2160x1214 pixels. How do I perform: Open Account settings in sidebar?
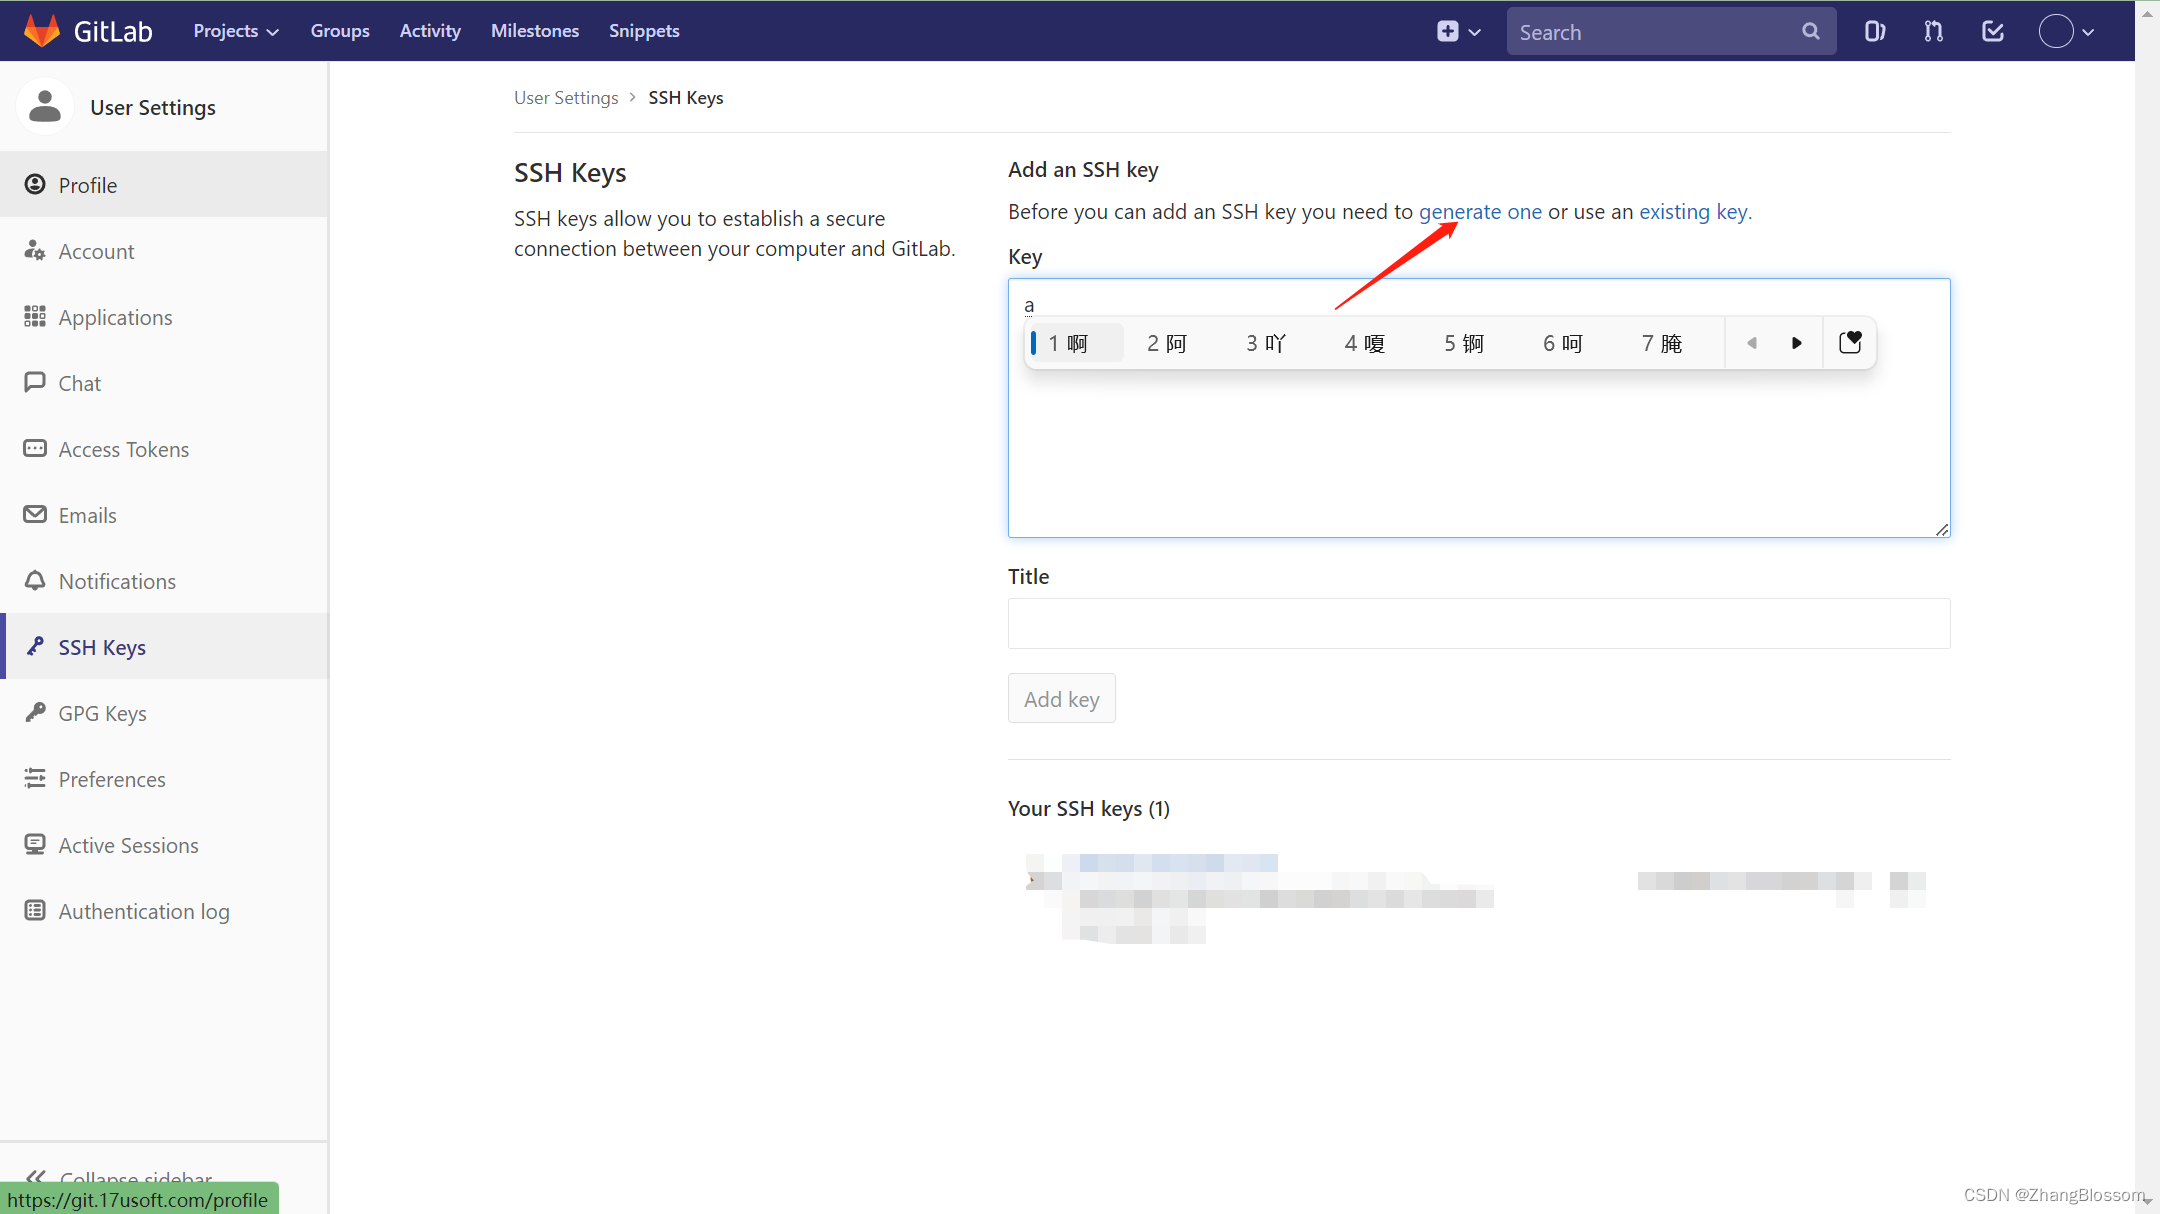[x=164, y=250]
